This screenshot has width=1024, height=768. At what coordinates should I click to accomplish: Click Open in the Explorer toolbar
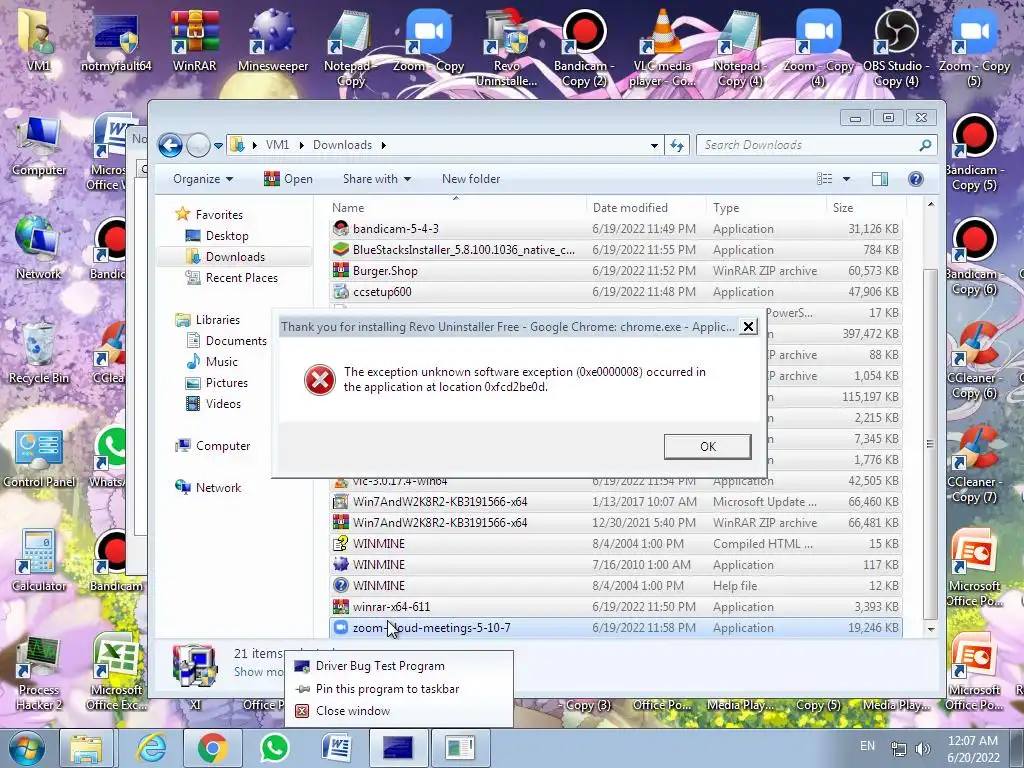tap(288, 179)
